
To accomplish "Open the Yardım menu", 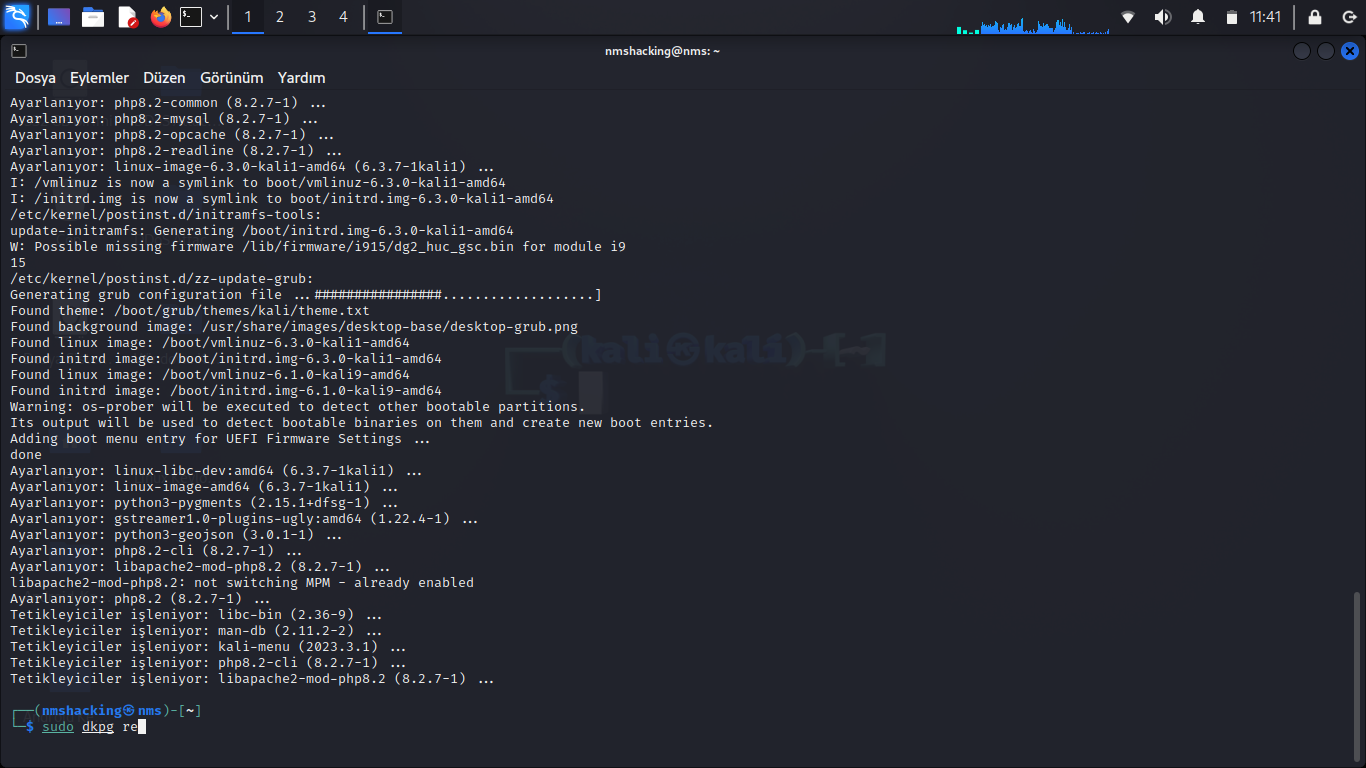I will tap(301, 78).
